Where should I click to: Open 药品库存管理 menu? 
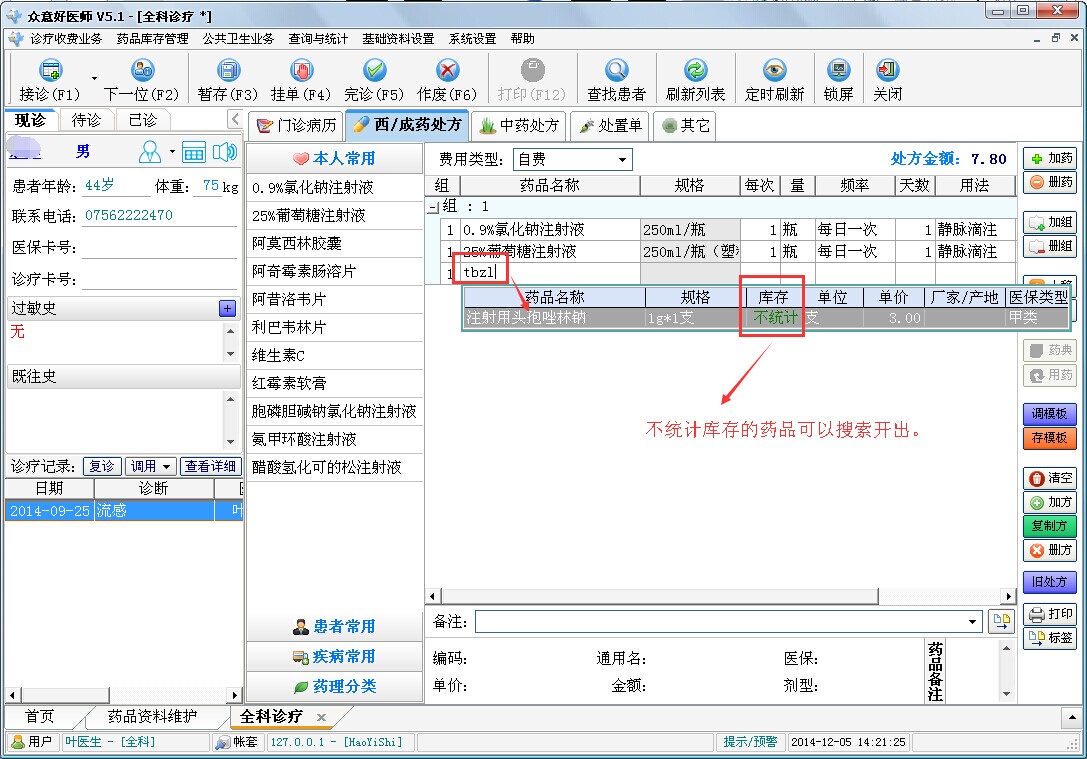(x=153, y=39)
